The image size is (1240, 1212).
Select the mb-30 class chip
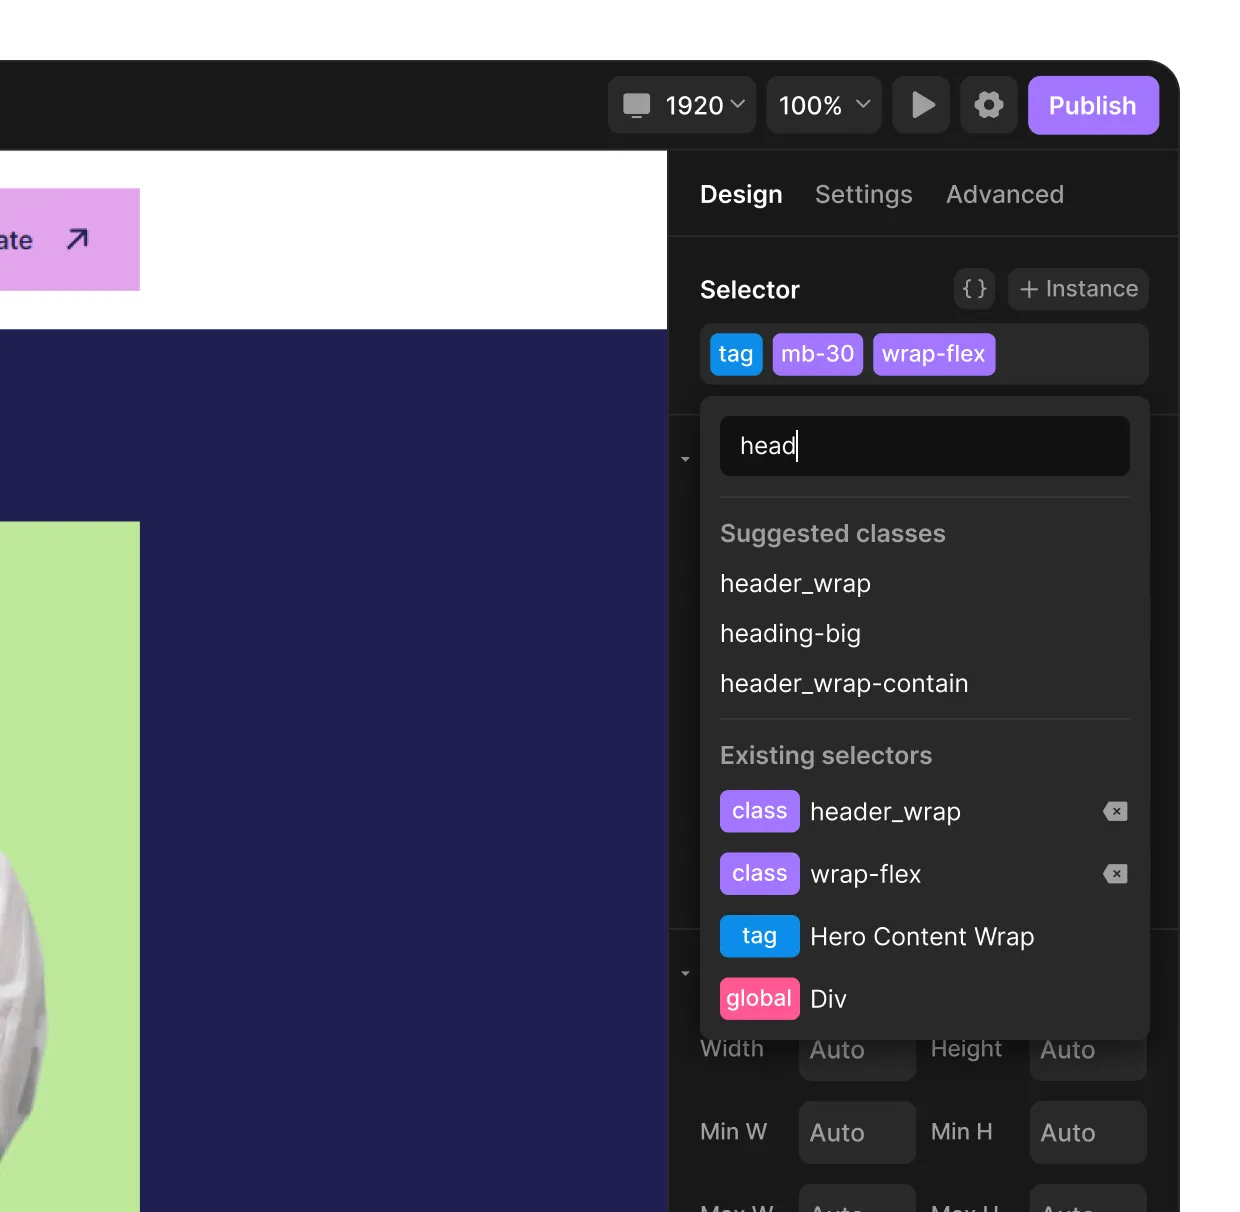click(x=818, y=354)
